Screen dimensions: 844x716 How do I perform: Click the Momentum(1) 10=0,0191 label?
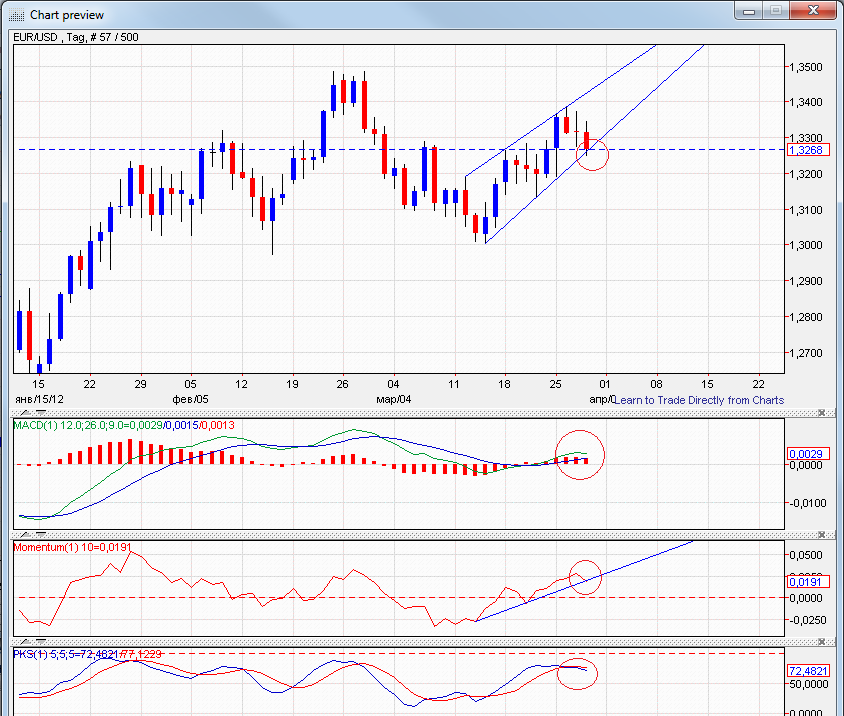pyautogui.click(x=73, y=547)
